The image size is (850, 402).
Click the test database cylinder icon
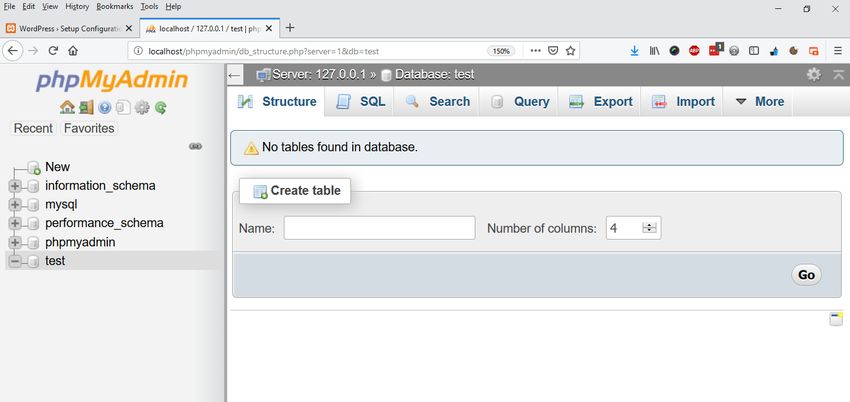point(34,261)
